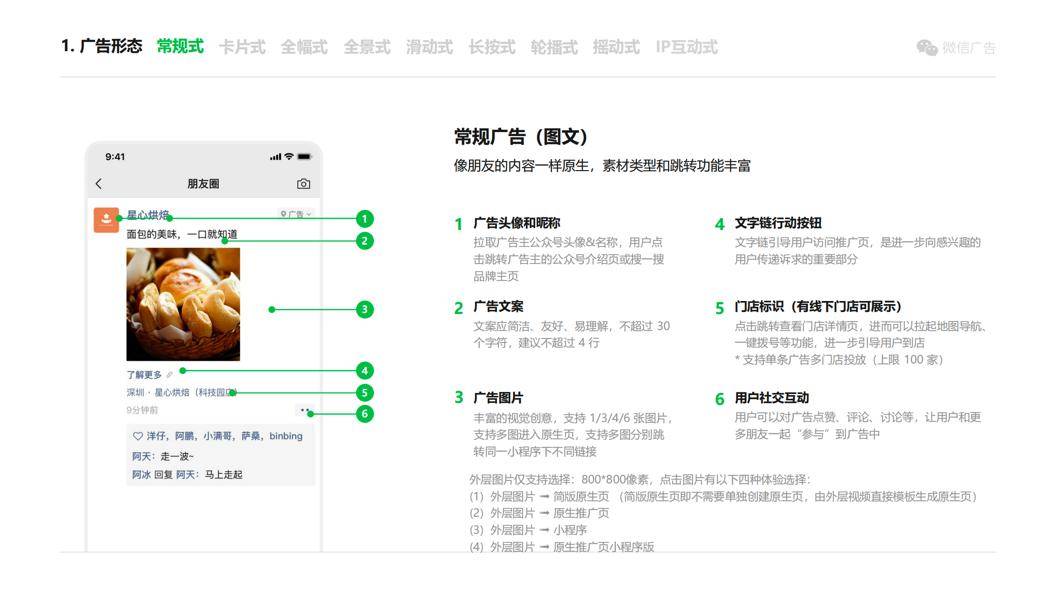Viewport: 1056px width, 602px height.
Task: Click the WeChat 微信广告 logo
Action: point(956,47)
